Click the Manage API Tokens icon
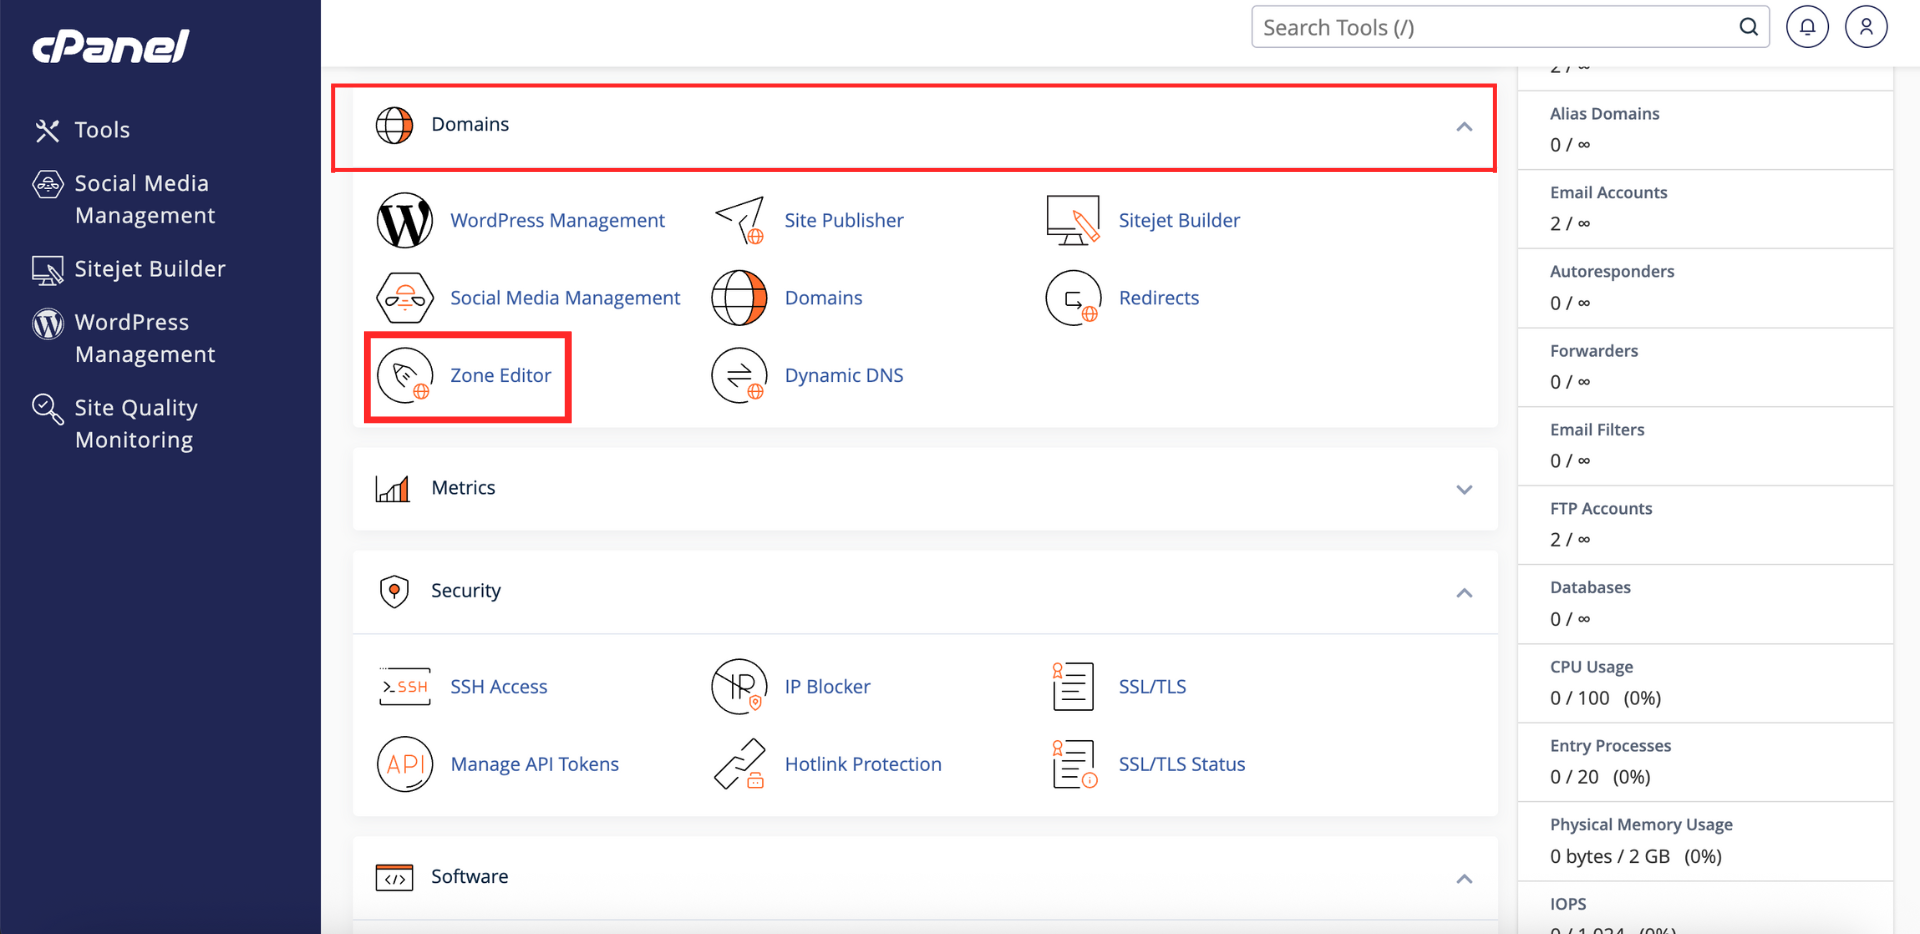The image size is (1920, 934). (x=404, y=765)
